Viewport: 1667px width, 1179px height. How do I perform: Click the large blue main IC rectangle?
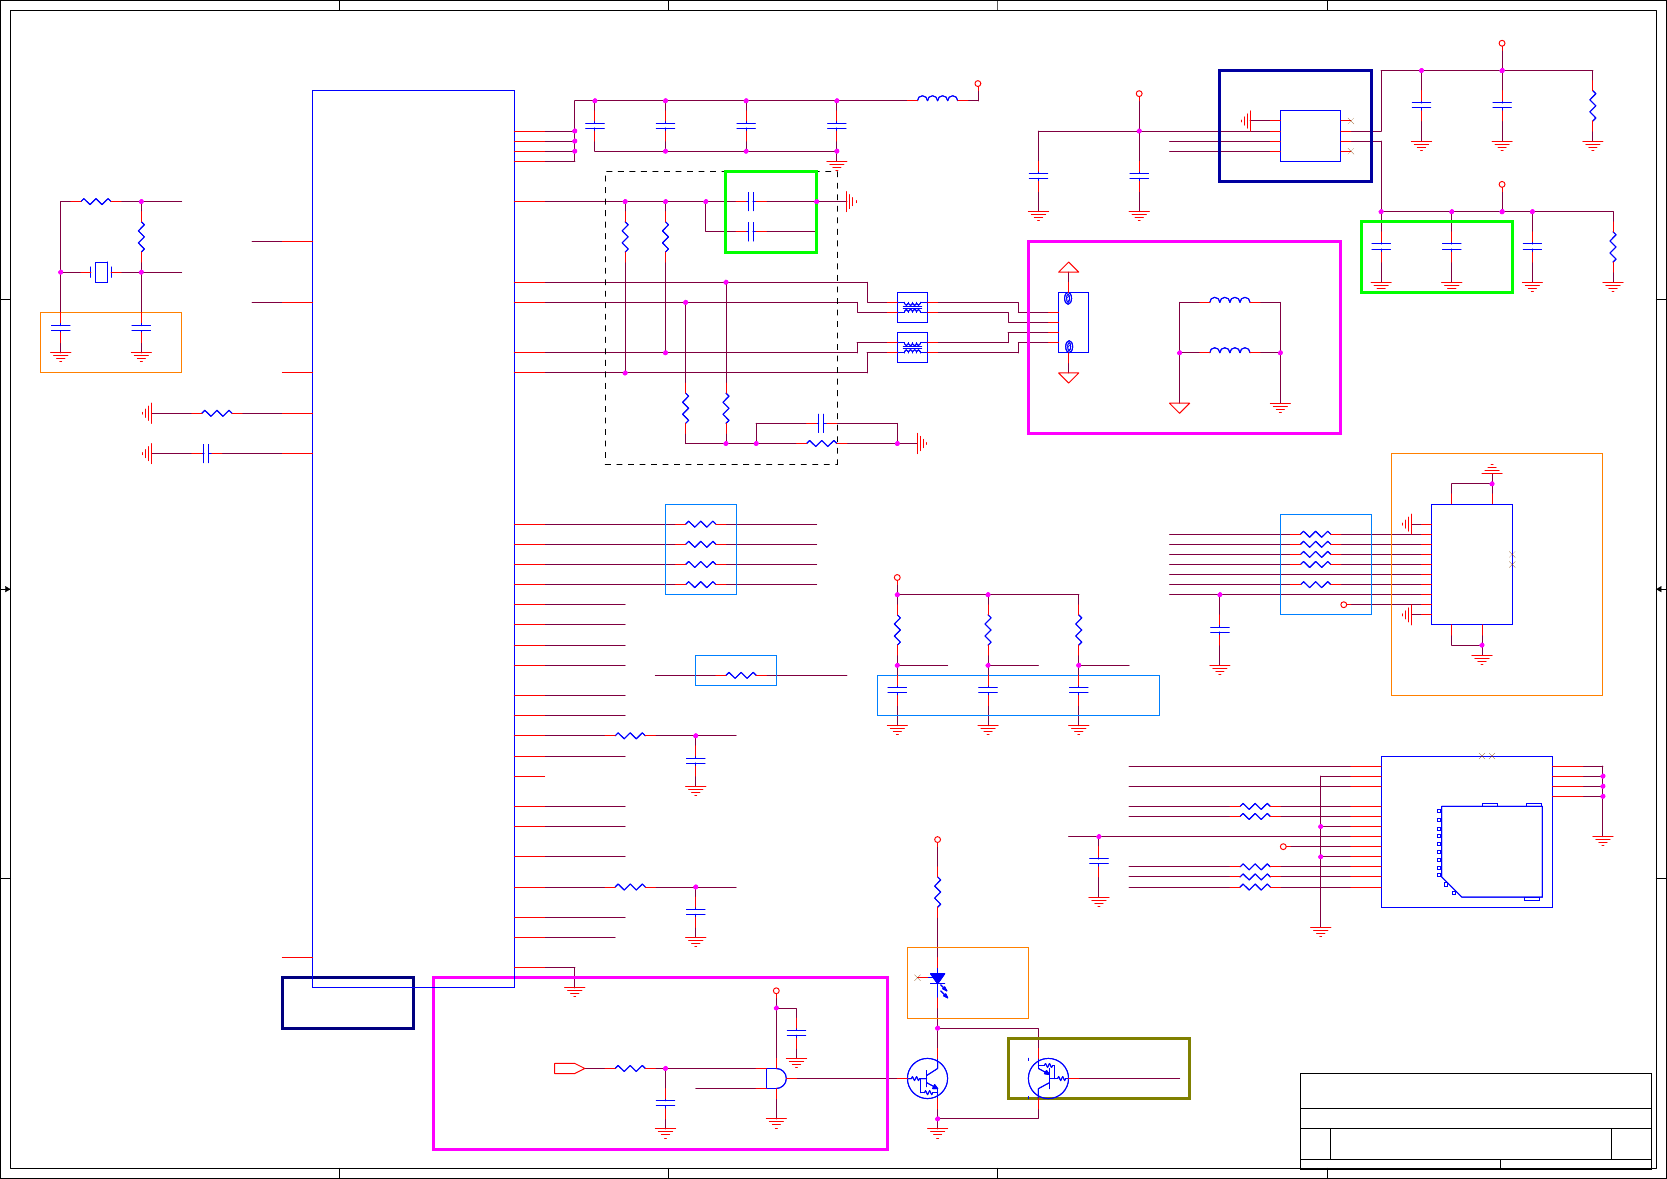tap(413, 539)
